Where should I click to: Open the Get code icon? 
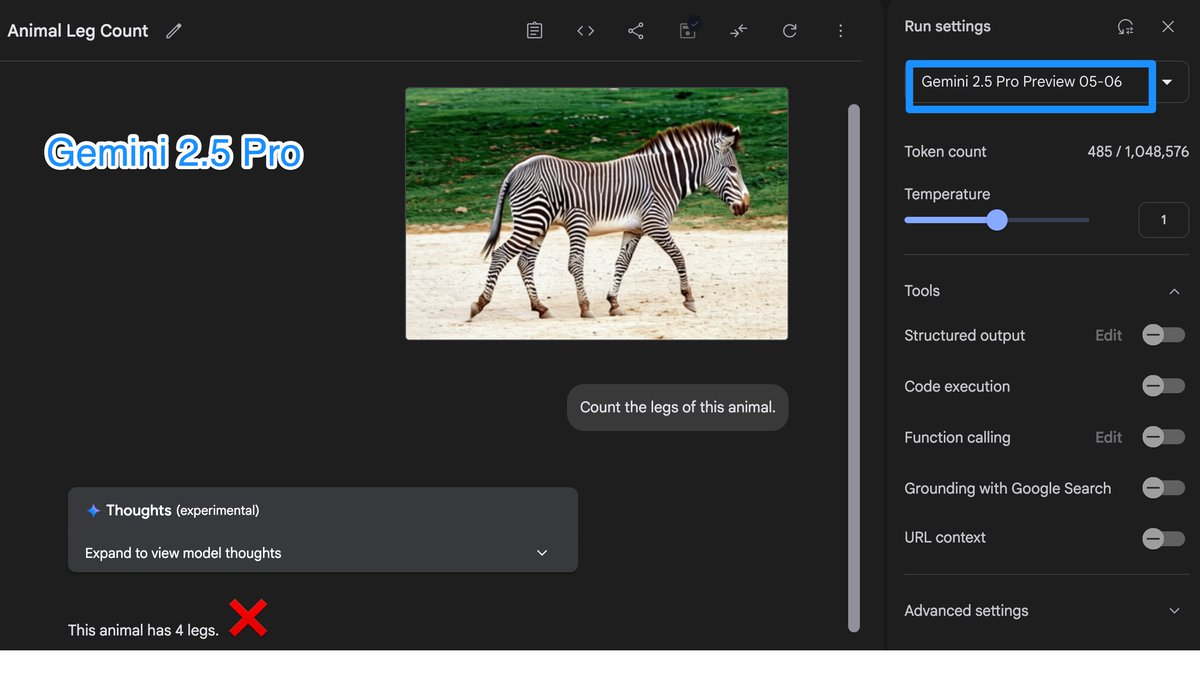click(586, 31)
